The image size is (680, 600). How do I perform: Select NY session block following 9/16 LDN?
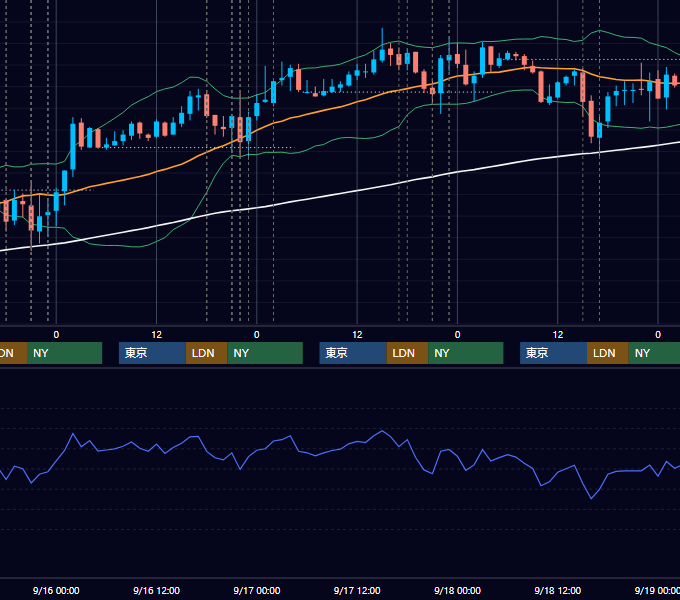tap(265, 353)
